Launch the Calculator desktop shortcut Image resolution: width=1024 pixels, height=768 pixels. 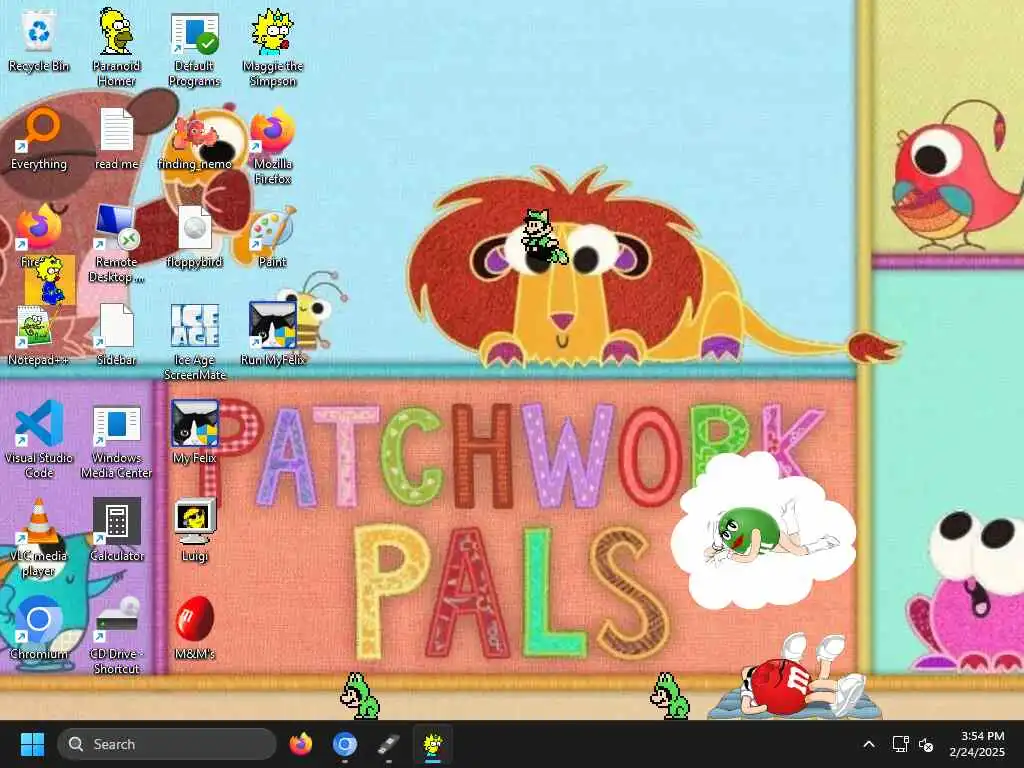116,530
